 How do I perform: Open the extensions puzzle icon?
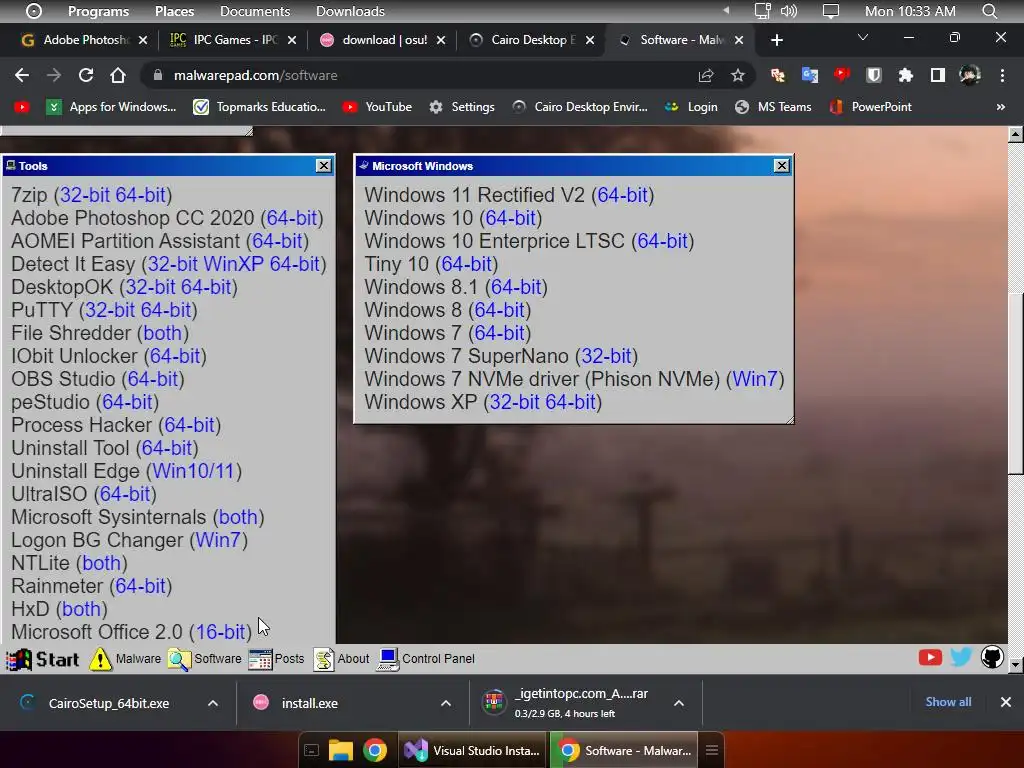905,76
